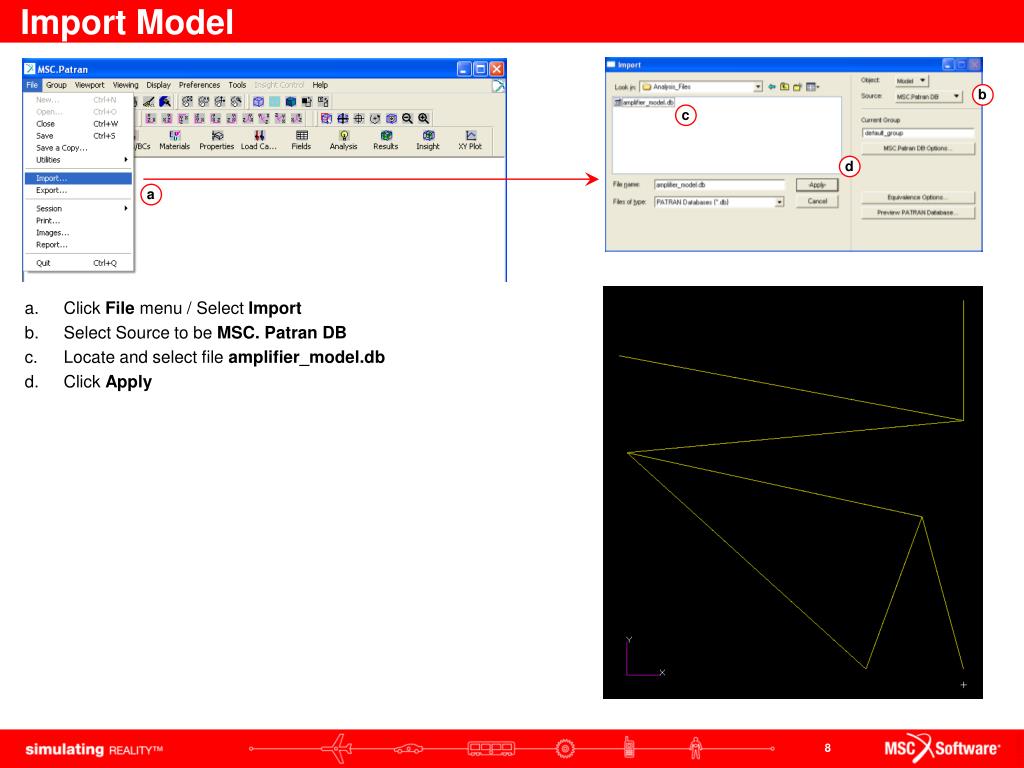Select Print… in the File menu

(x=78, y=221)
